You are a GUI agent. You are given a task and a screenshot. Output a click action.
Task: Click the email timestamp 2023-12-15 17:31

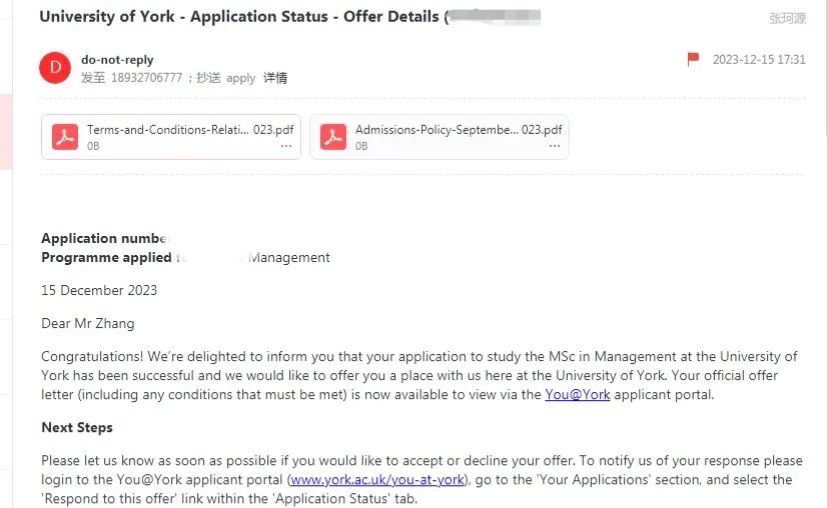tap(758, 60)
